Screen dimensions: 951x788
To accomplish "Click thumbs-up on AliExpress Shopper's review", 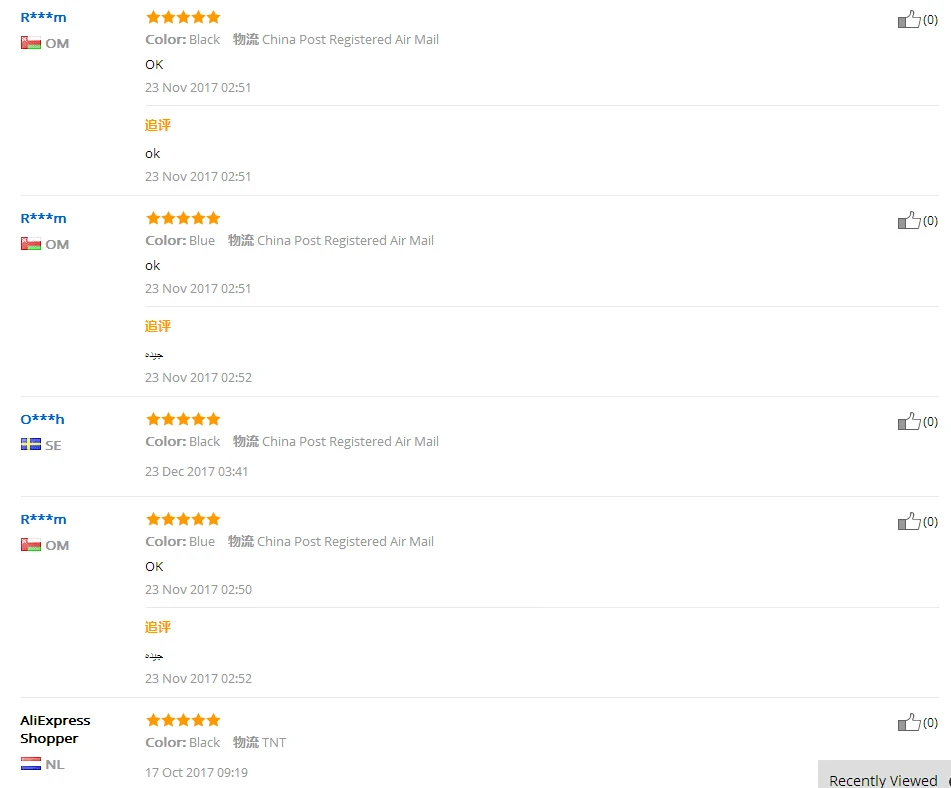I will pos(908,722).
